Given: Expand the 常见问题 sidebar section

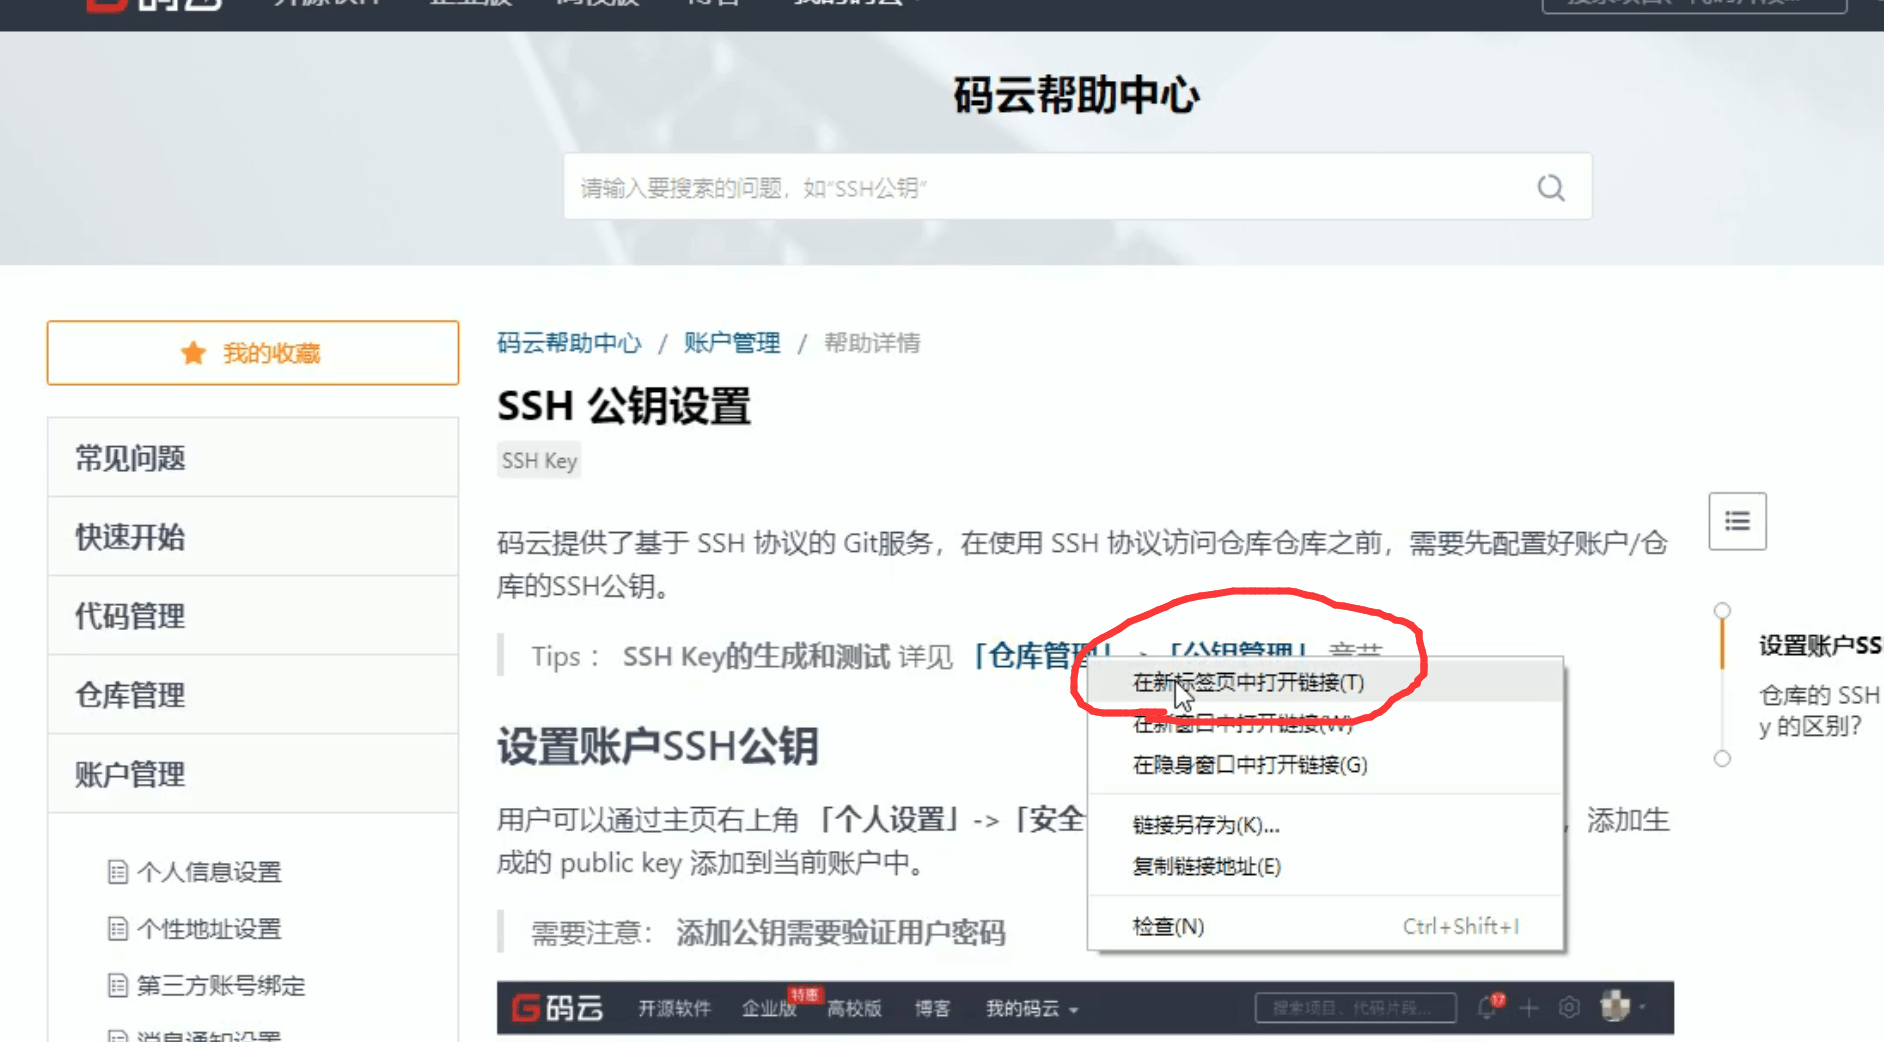Looking at the screenshot, I should click(x=253, y=458).
